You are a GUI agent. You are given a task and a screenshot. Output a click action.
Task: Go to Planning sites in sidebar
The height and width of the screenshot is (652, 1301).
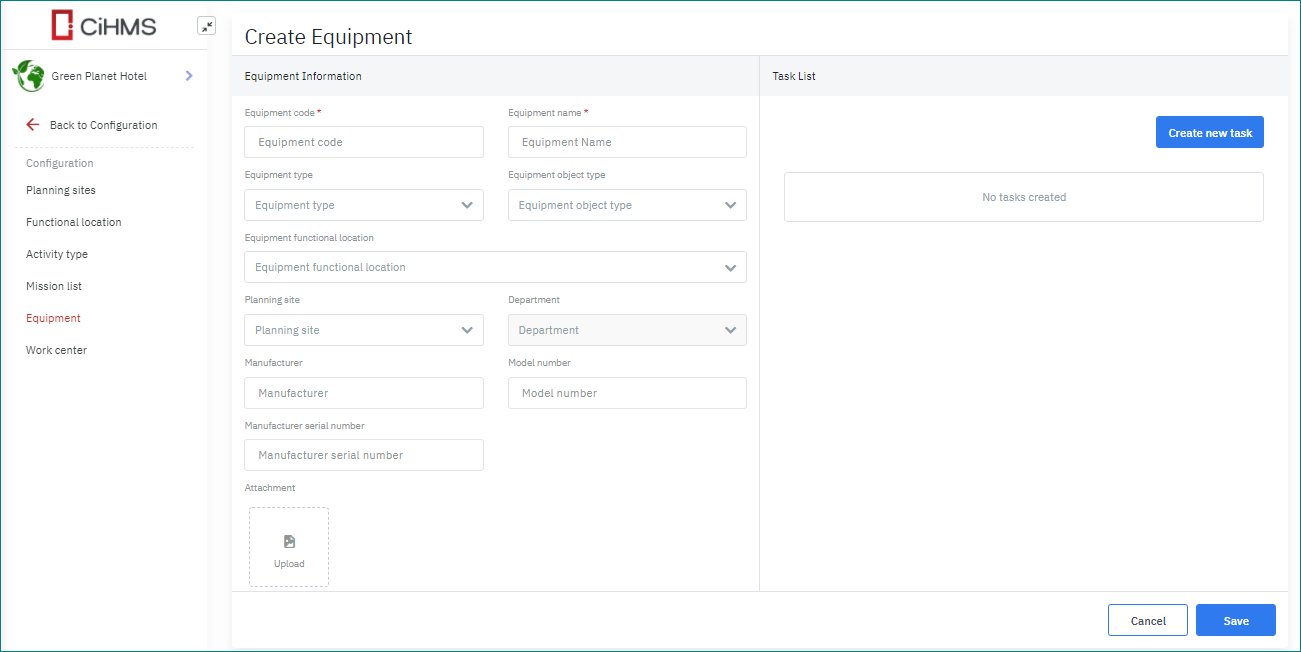click(61, 190)
